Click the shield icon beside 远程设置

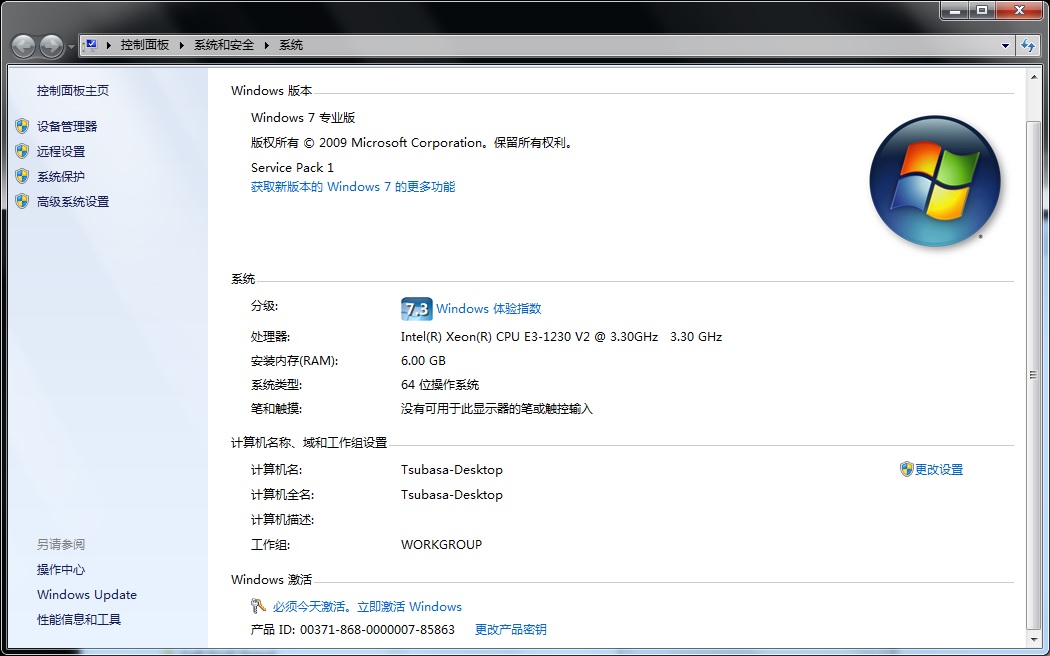click(x=22, y=151)
